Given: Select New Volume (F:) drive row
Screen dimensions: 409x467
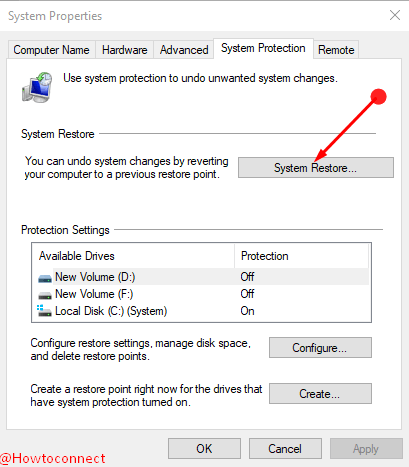Looking at the screenshot, I should pyautogui.click(x=201, y=294).
